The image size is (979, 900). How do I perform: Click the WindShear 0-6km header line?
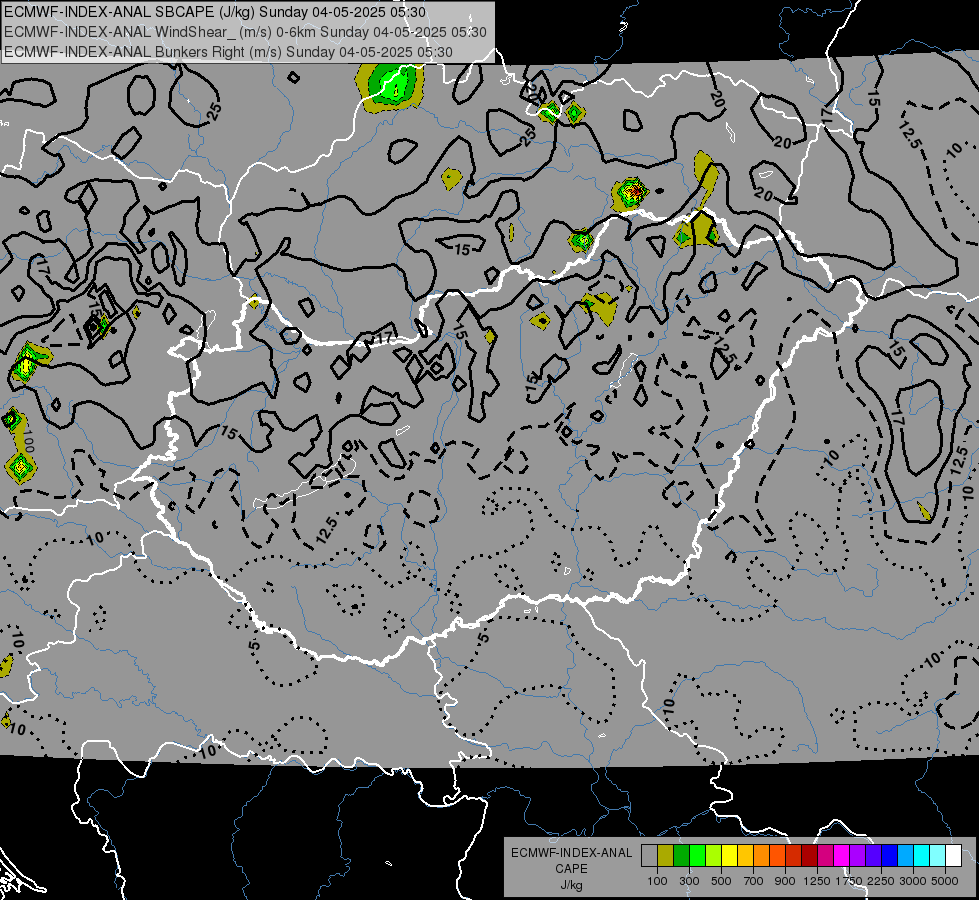tap(245, 32)
